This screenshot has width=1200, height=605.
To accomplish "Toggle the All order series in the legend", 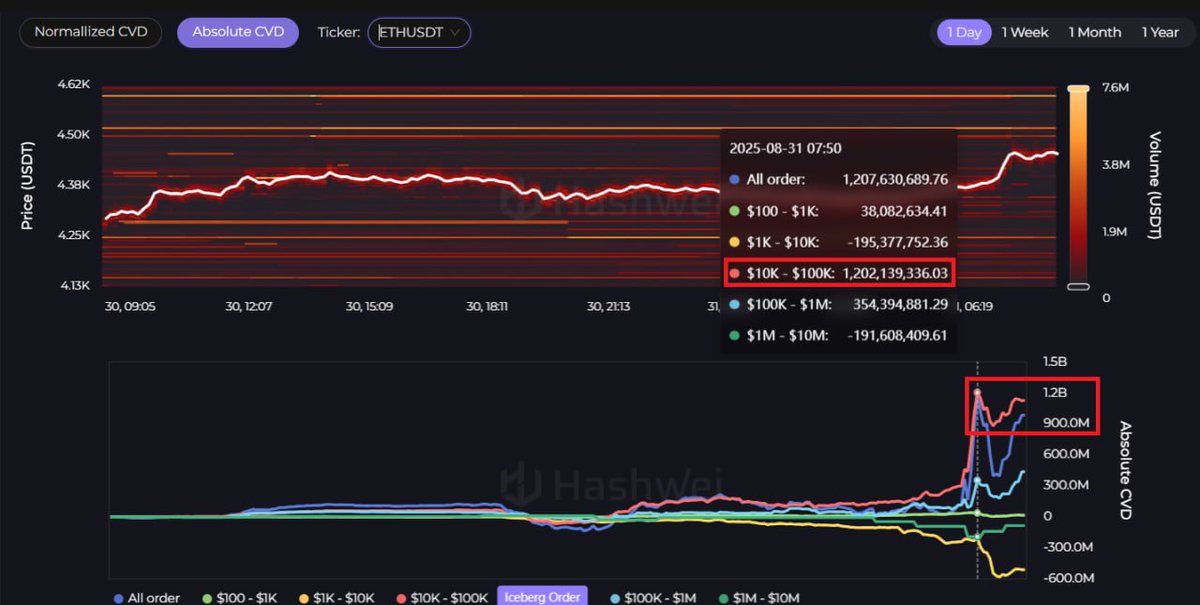I will pyautogui.click(x=146, y=597).
